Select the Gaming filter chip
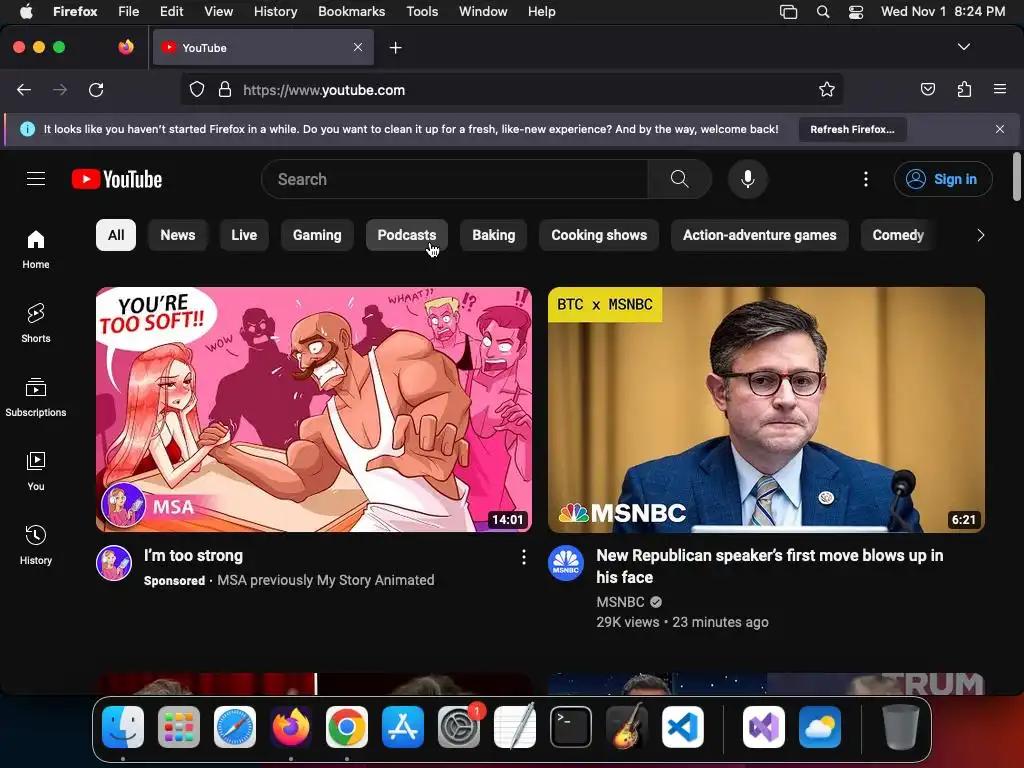 [x=317, y=235]
